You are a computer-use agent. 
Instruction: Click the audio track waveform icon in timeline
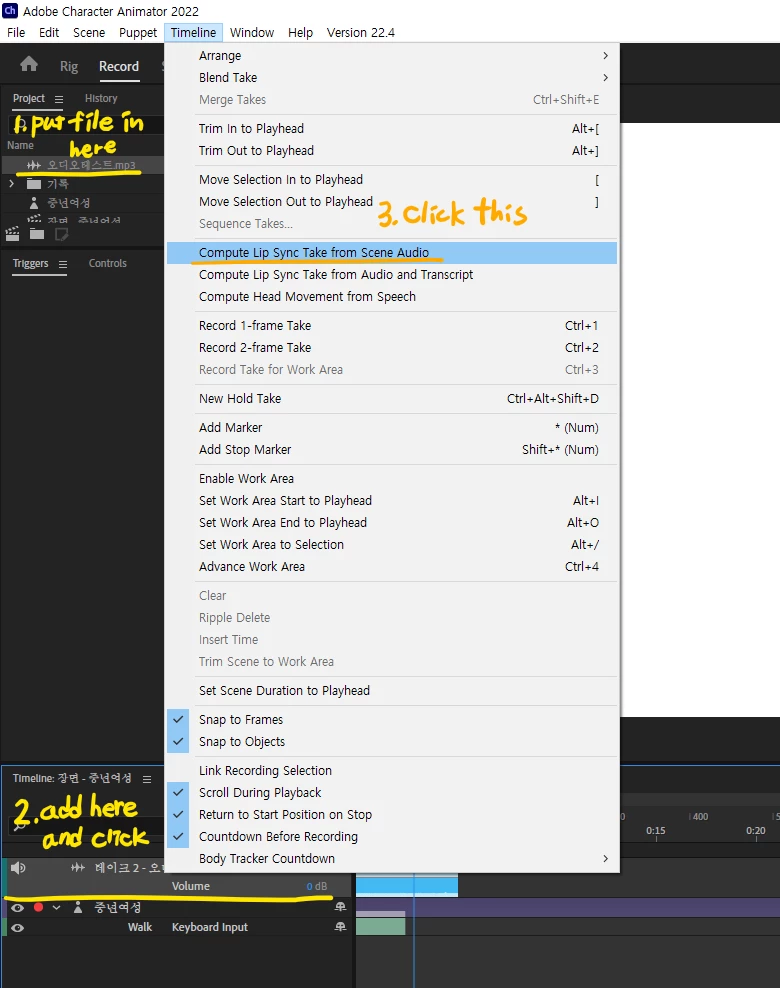pyautogui.click(x=77, y=868)
